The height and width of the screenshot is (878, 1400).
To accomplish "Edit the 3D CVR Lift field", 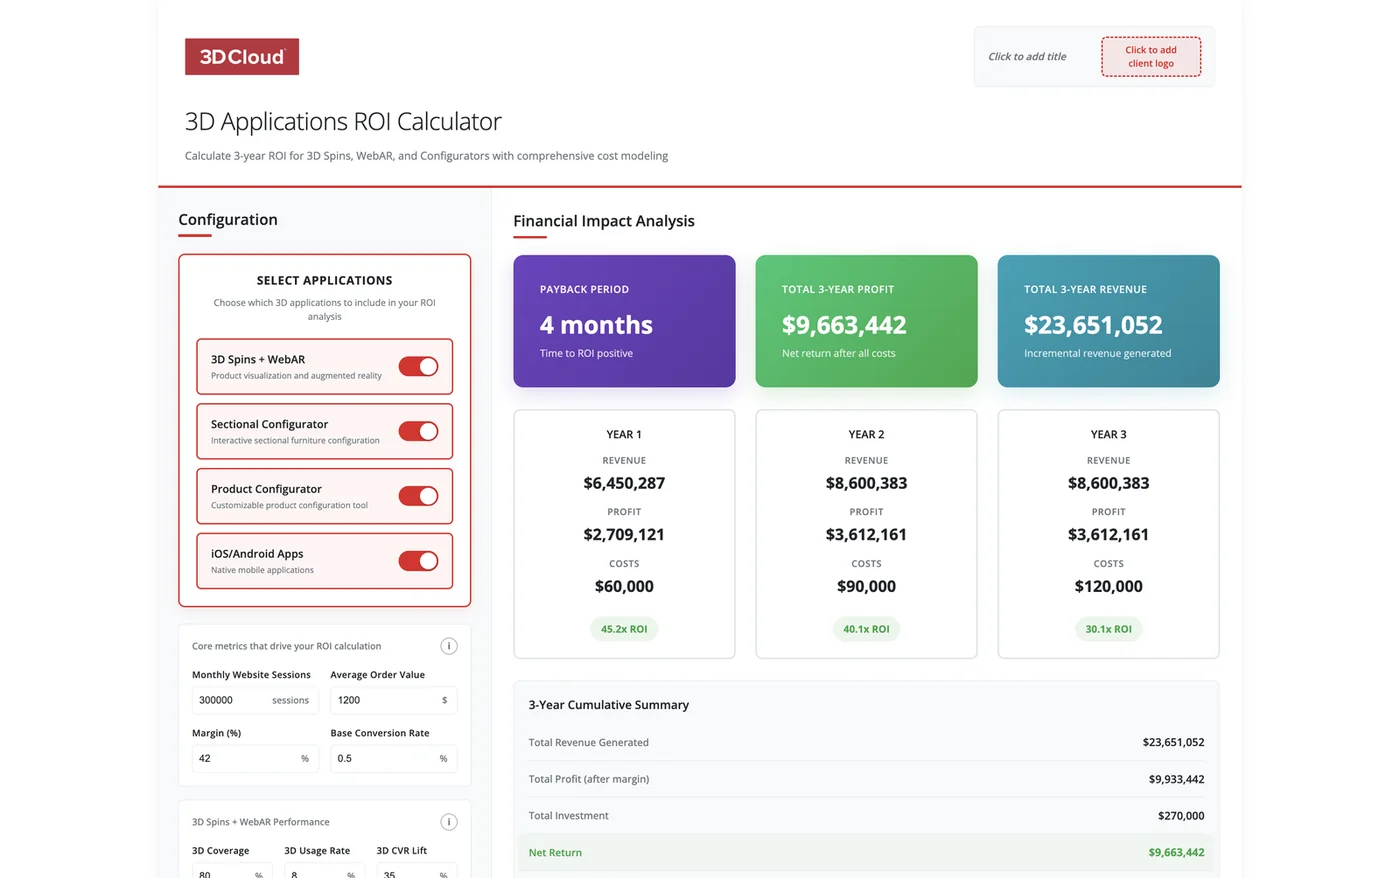I will [x=416, y=871].
